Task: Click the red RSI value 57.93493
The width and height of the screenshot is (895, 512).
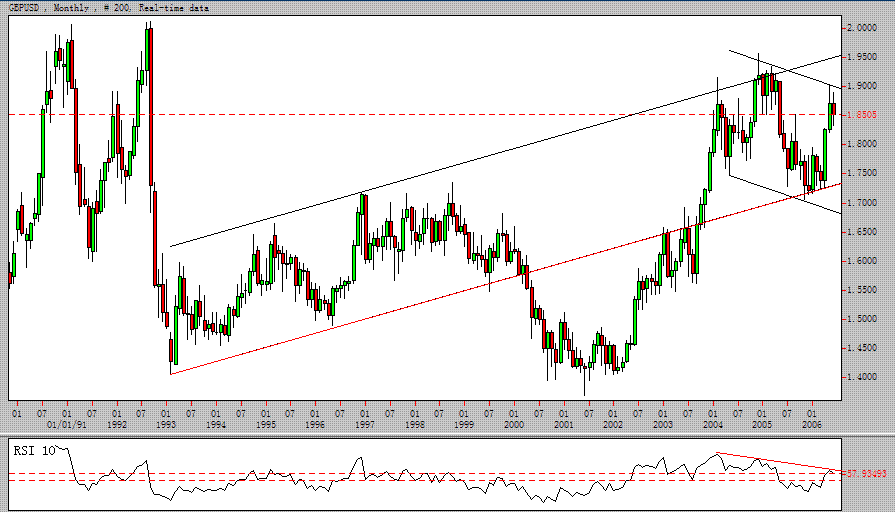Action: coord(866,474)
